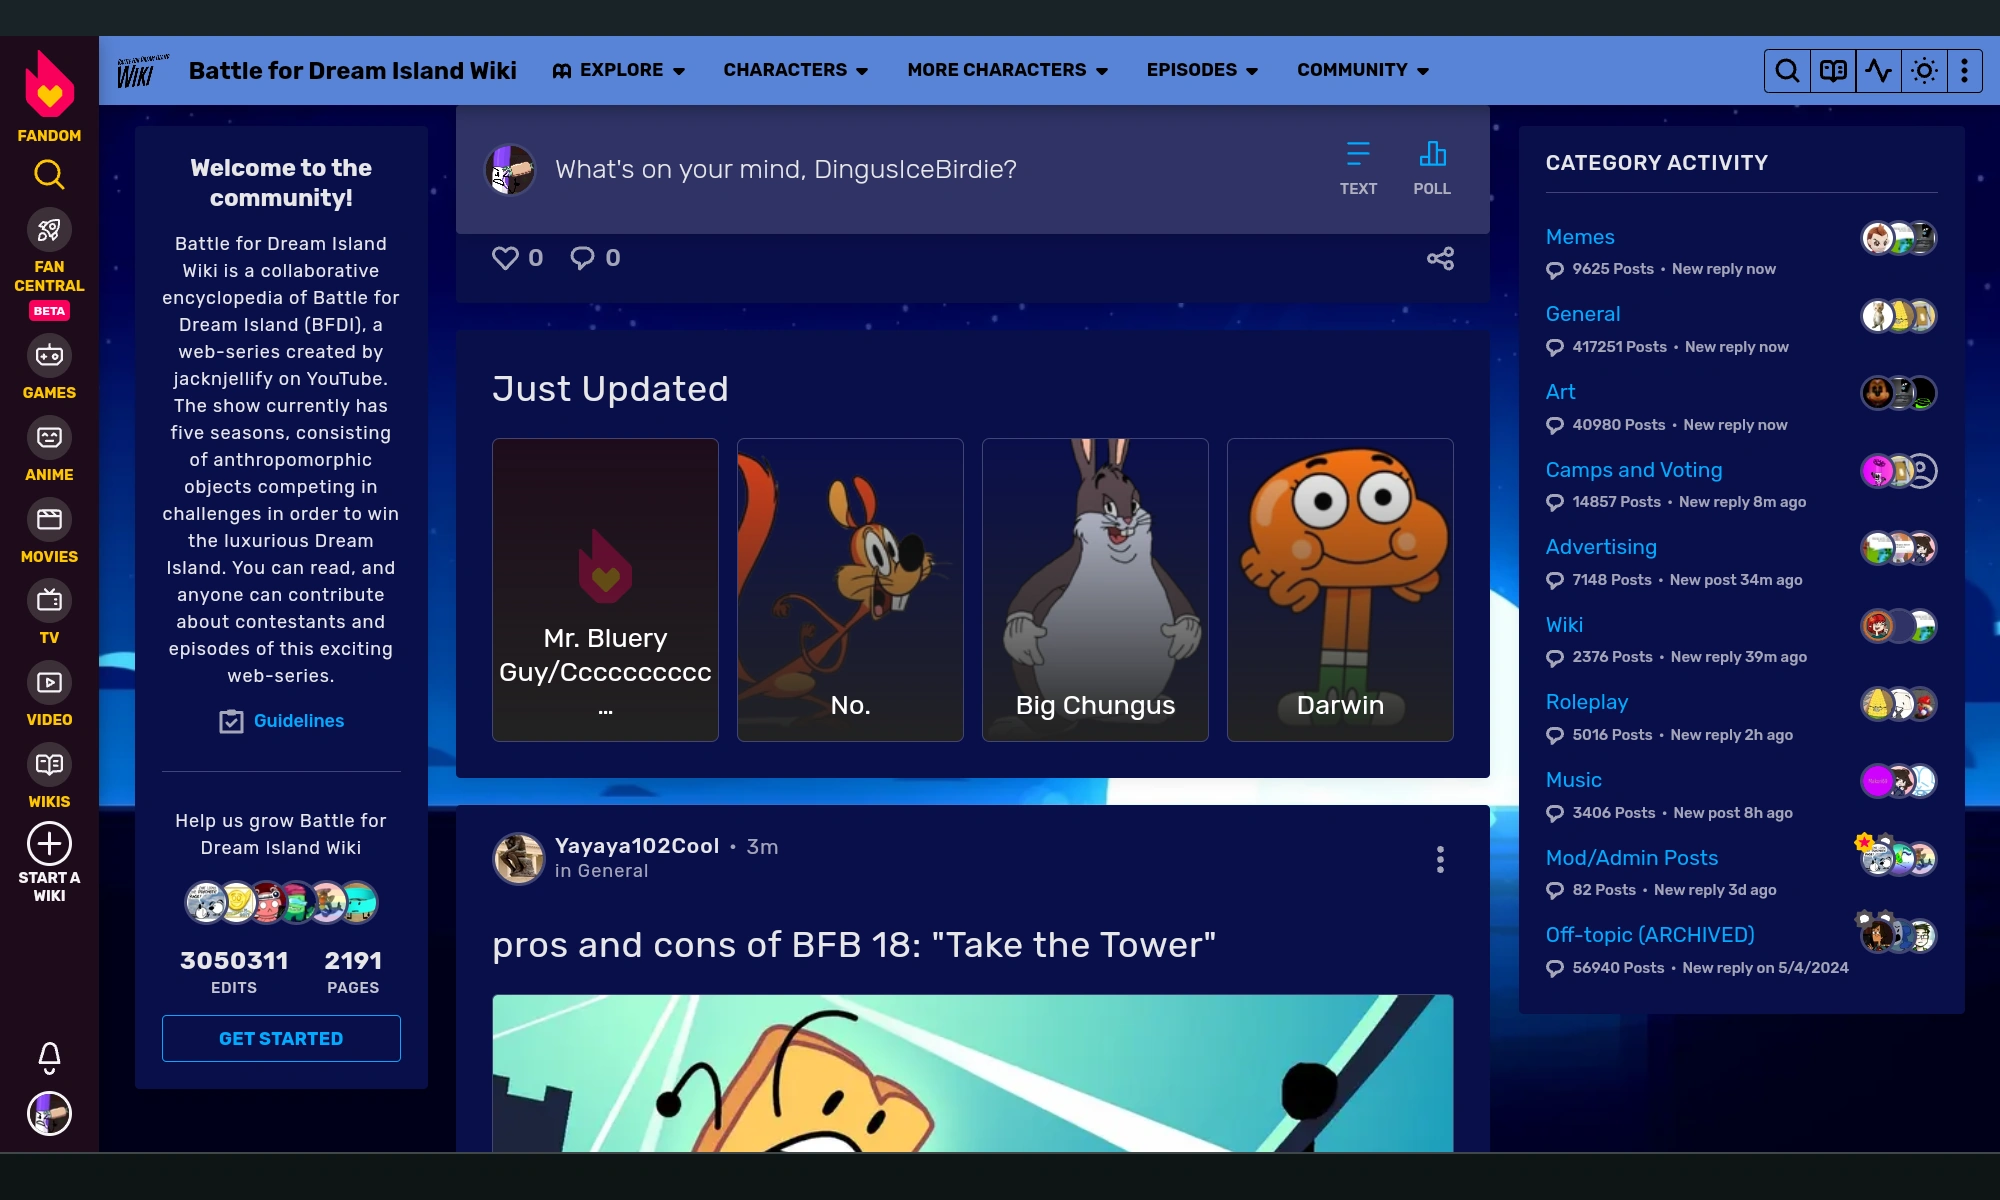Choose Poll post type
The width and height of the screenshot is (2000, 1200).
pos(1431,168)
